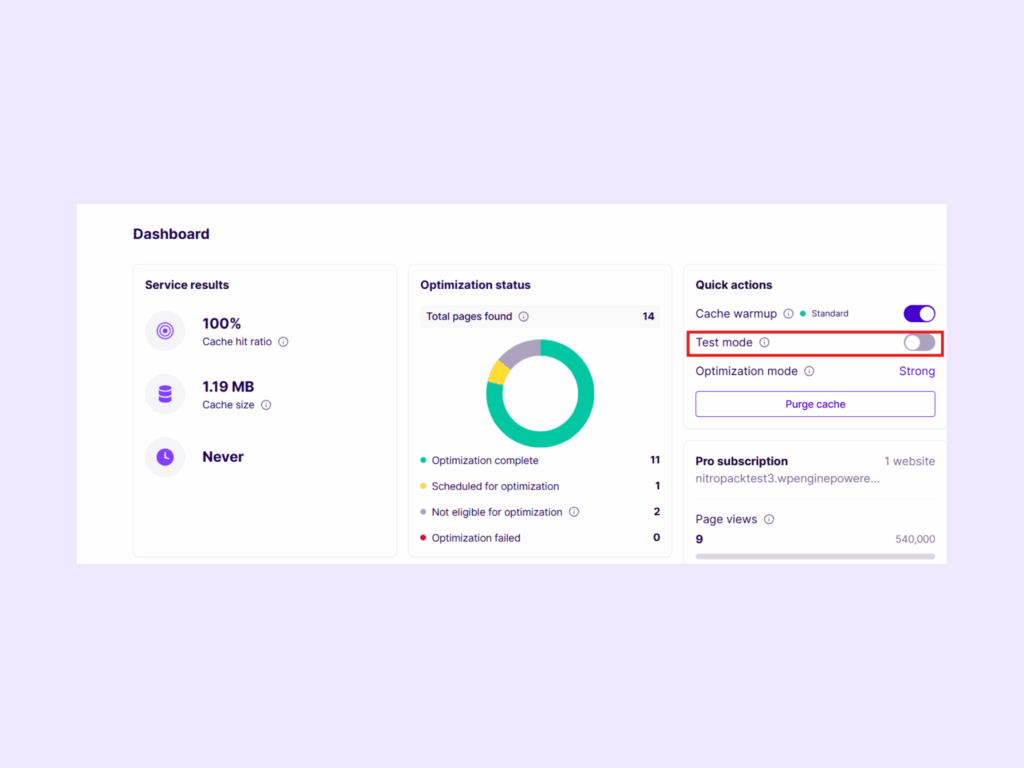
Task: Open Page views info icon
Action: pos(769,519)
